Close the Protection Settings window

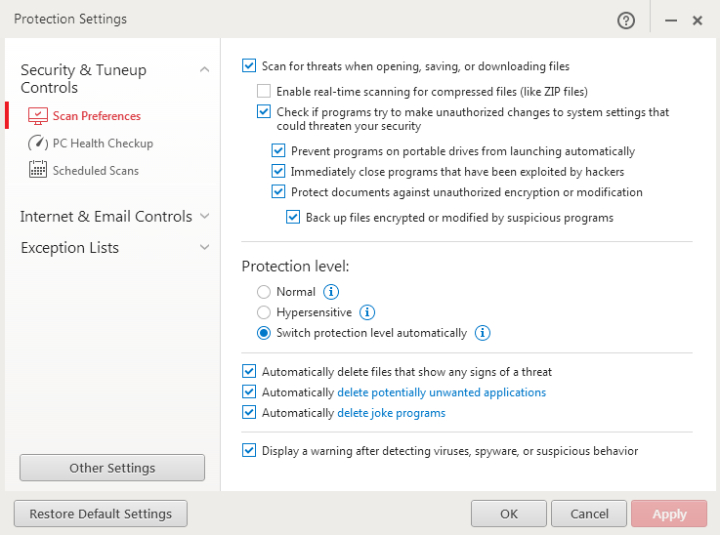[x=697, y=21]
